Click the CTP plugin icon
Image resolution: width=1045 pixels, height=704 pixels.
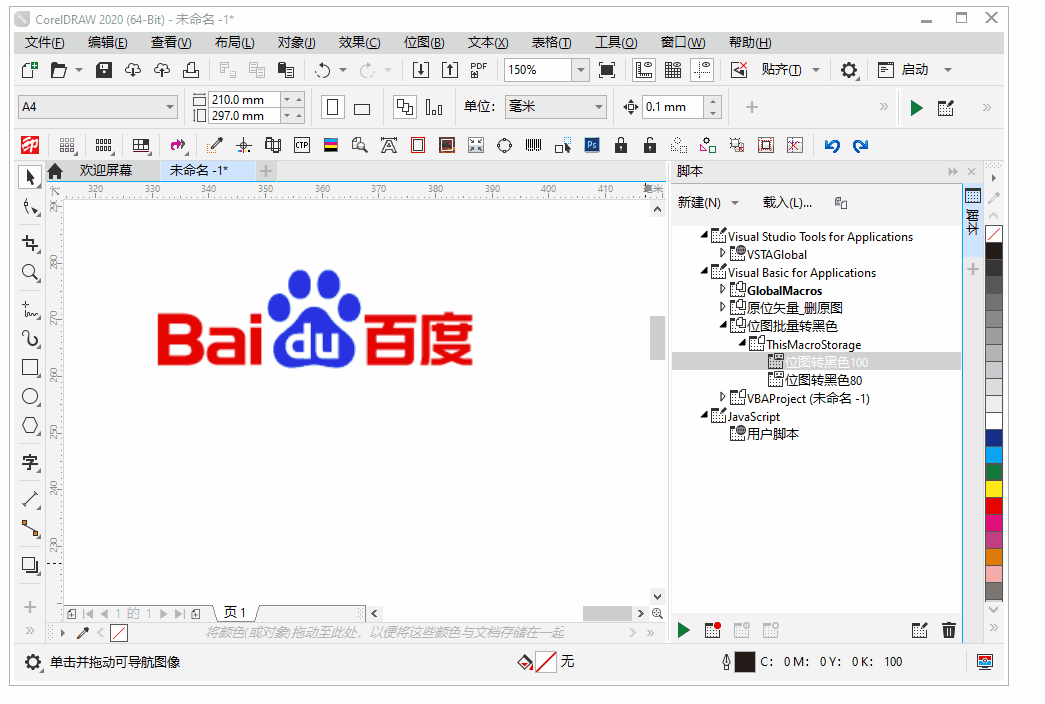click(x=302, y=145)
